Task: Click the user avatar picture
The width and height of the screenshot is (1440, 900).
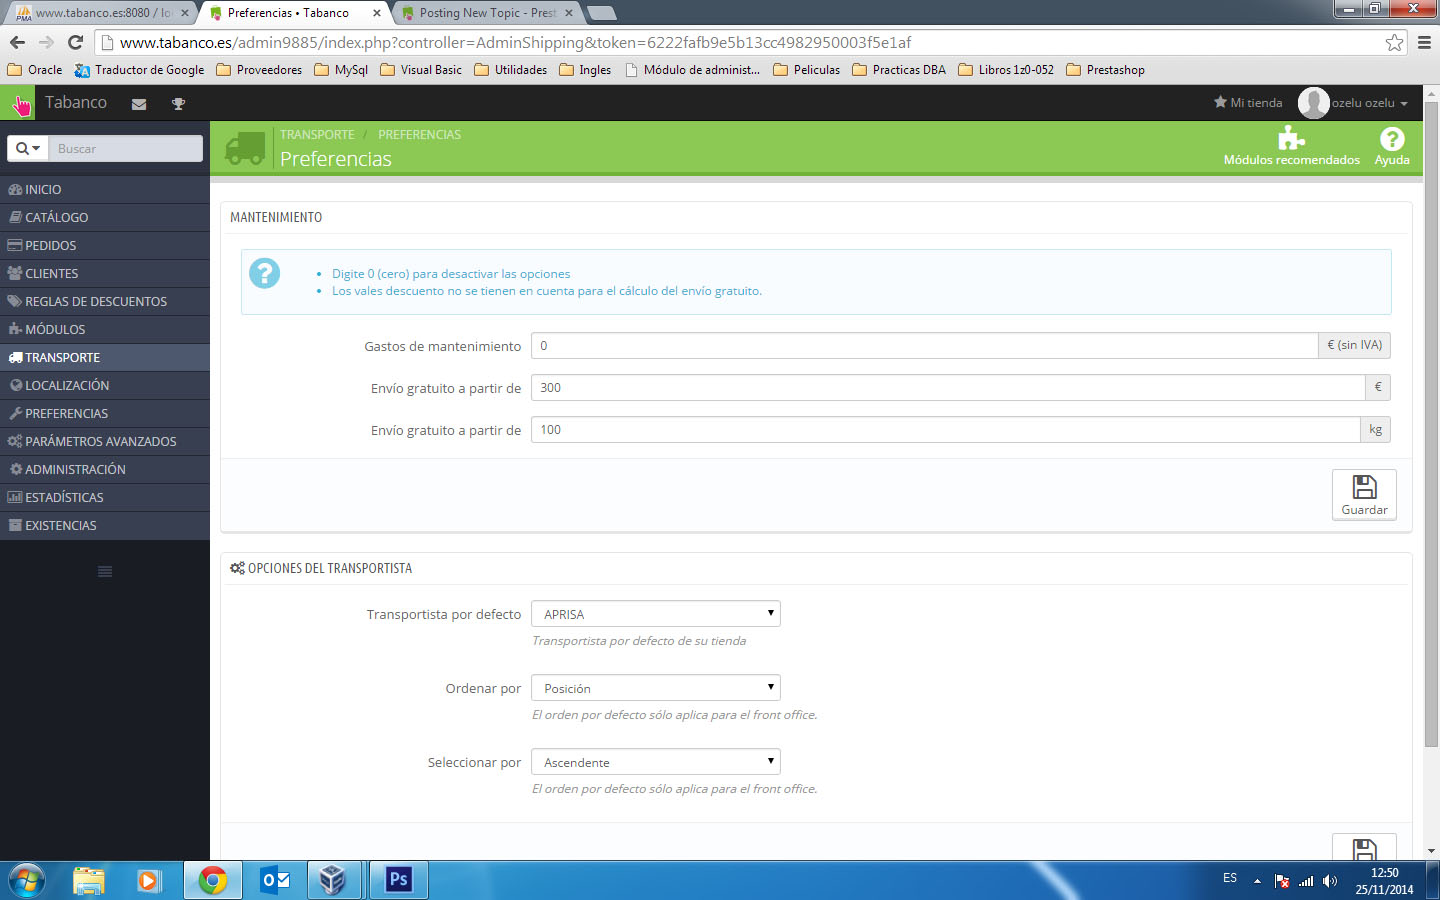Action: tap(1313, 103)
